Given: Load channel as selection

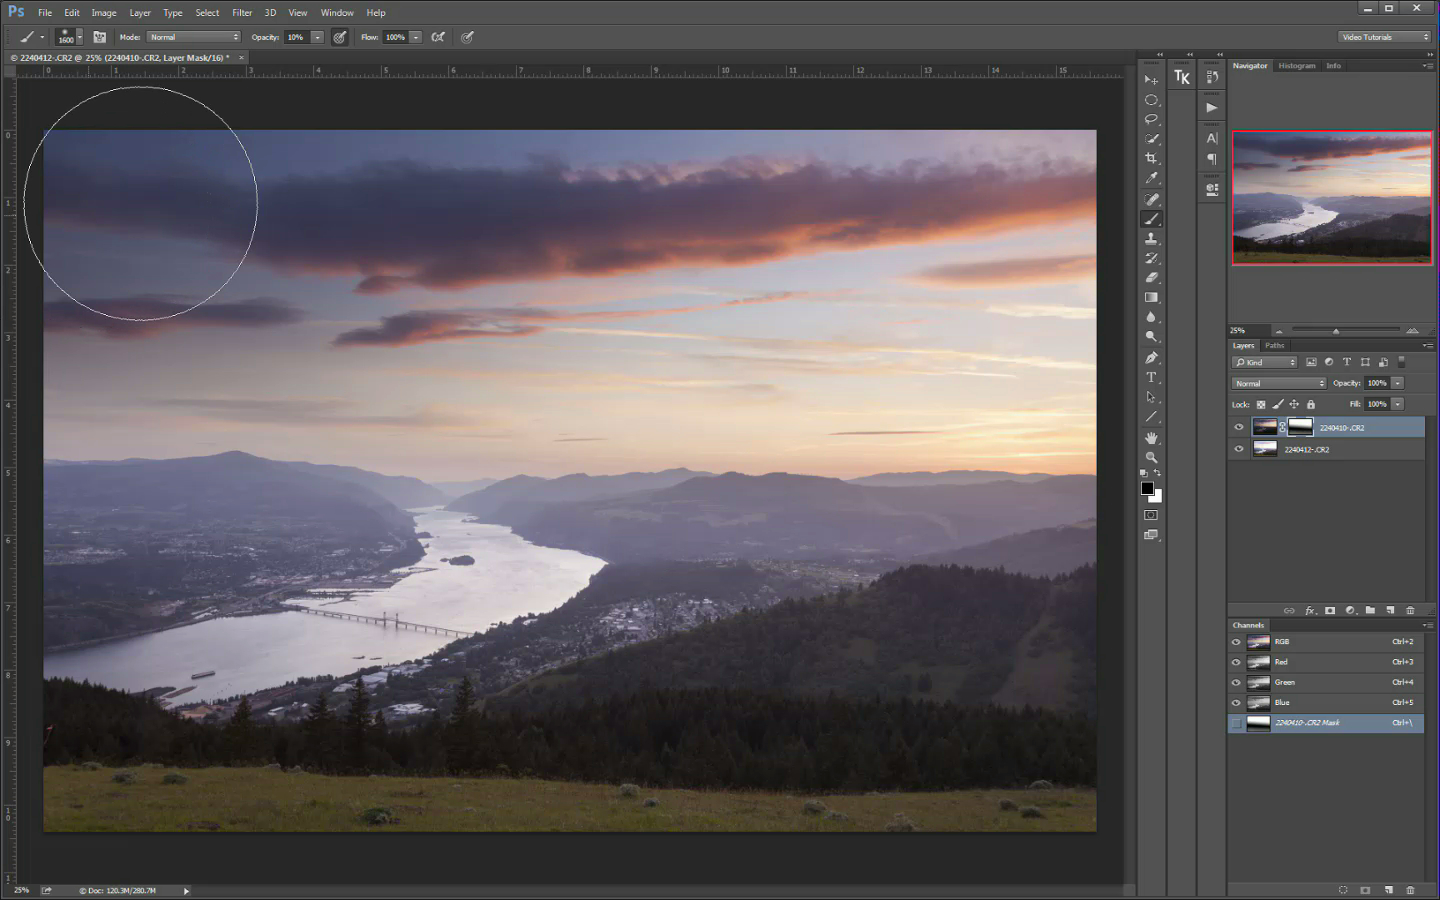Looking at the screenshot, I should (x=1343, y=890).
